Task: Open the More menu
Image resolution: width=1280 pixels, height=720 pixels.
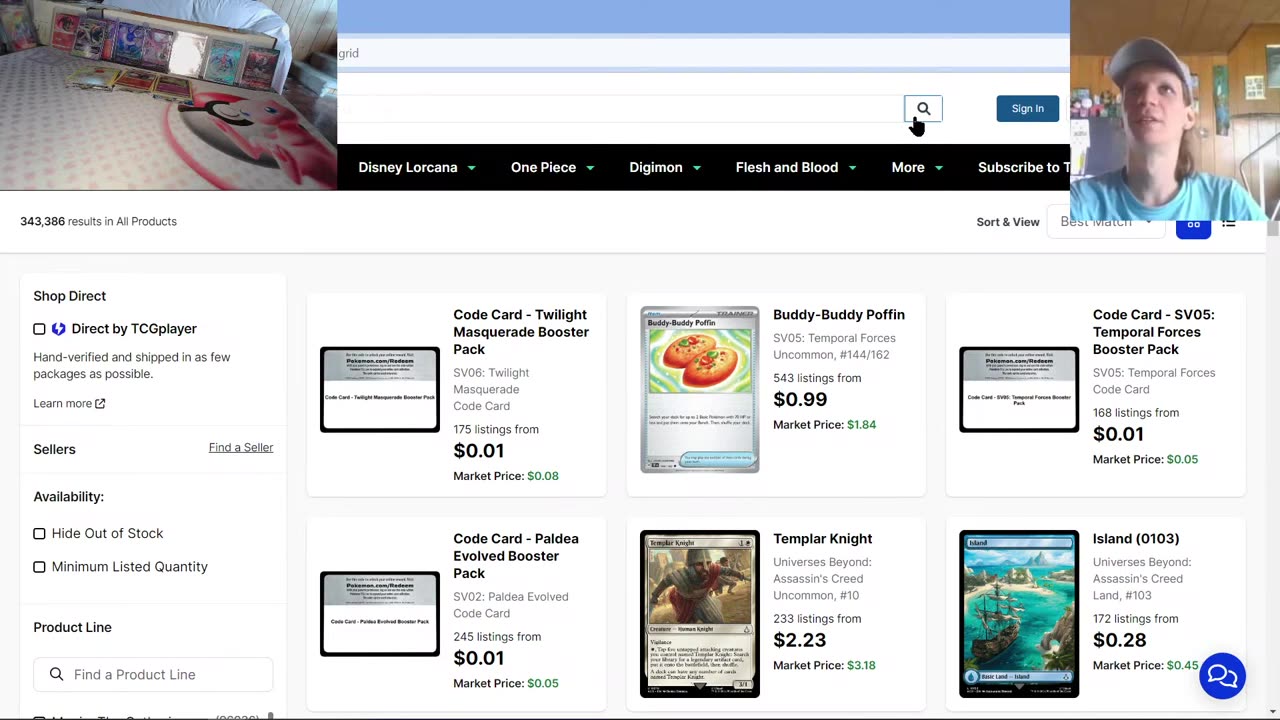Action: [917, 167]
